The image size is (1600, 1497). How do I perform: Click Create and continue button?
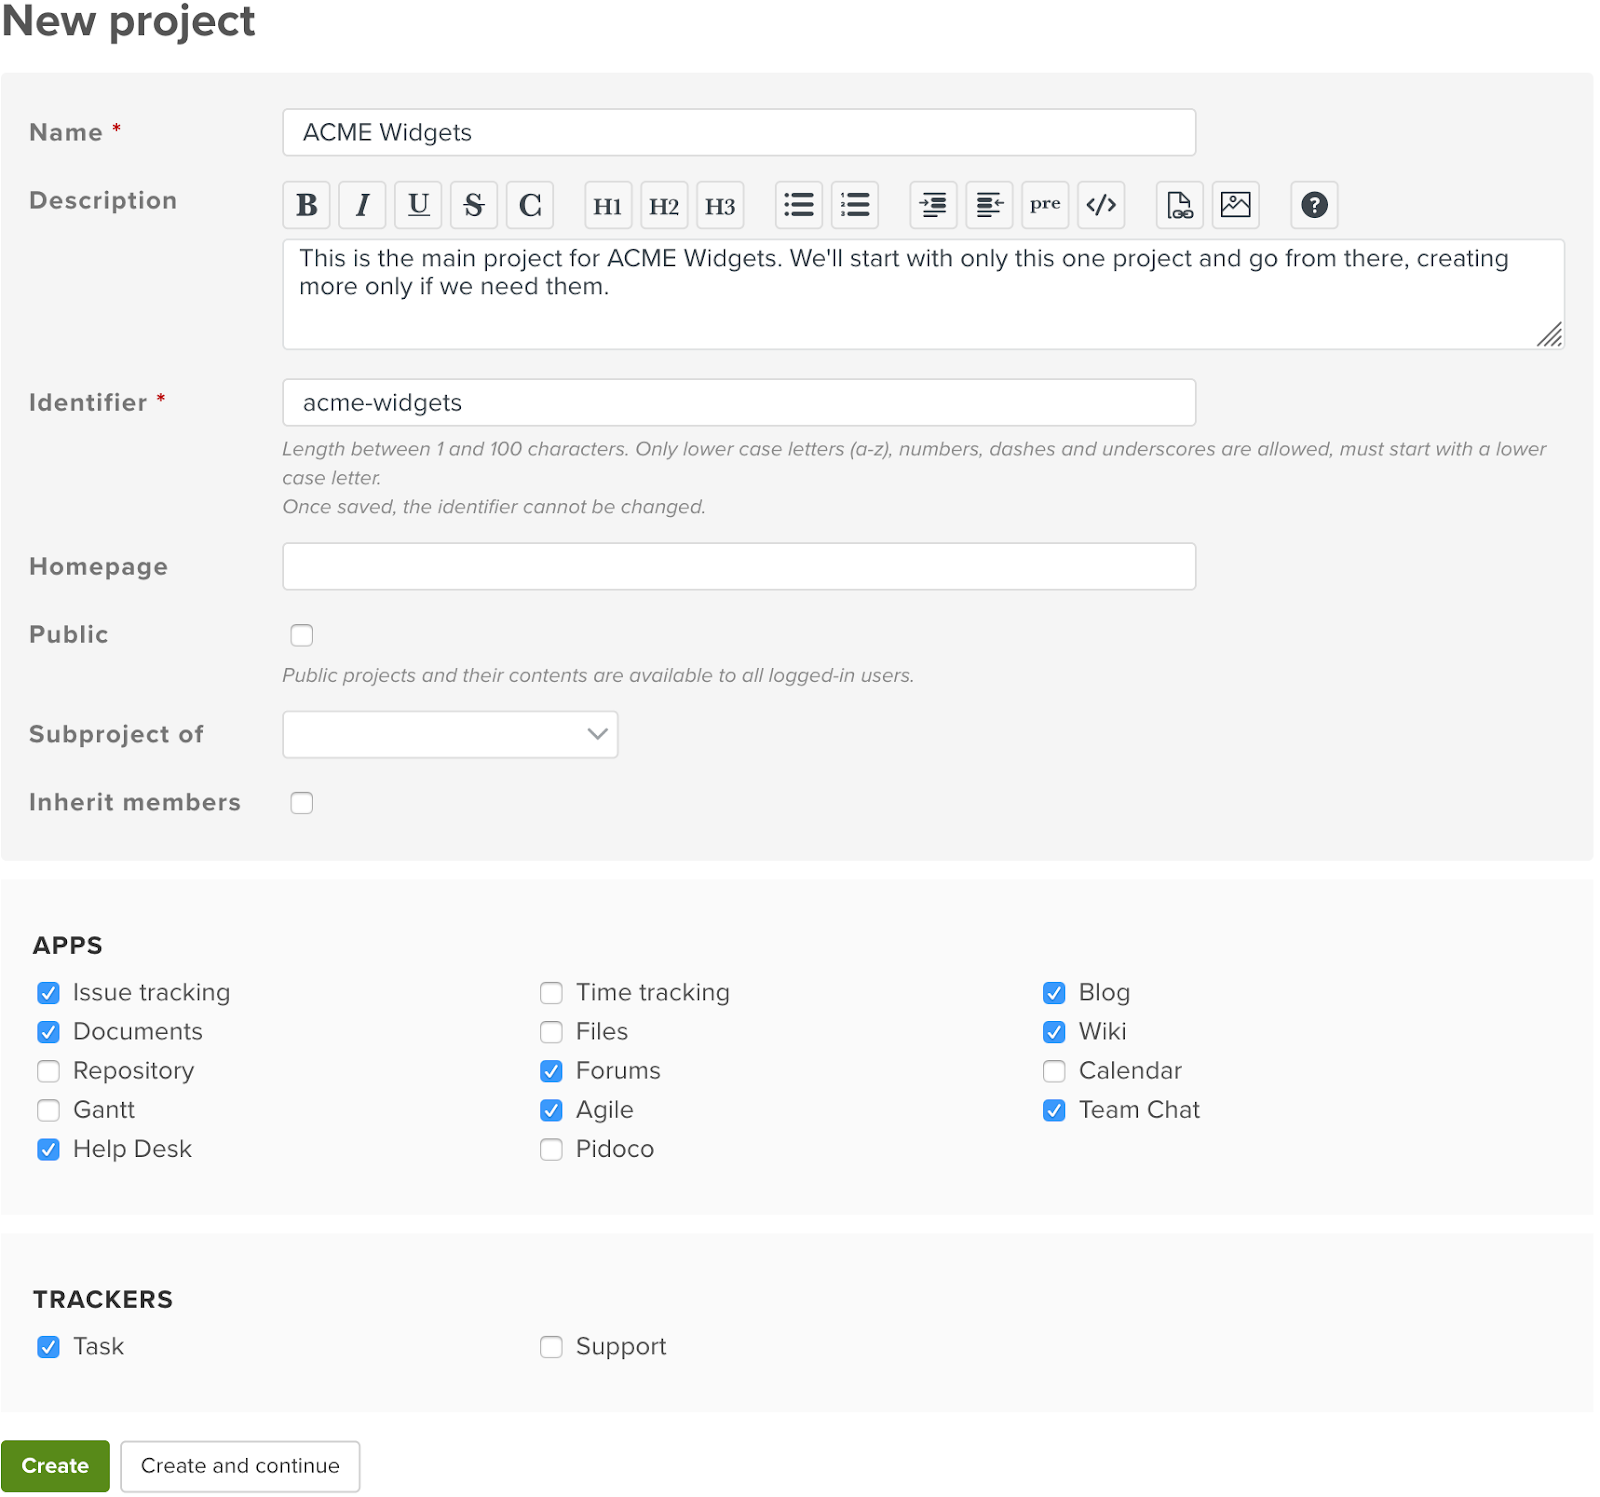pyautogui.click(x=240, y=1466)
